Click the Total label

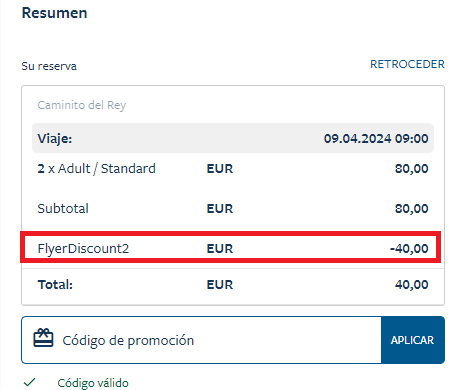coord(55,285)
